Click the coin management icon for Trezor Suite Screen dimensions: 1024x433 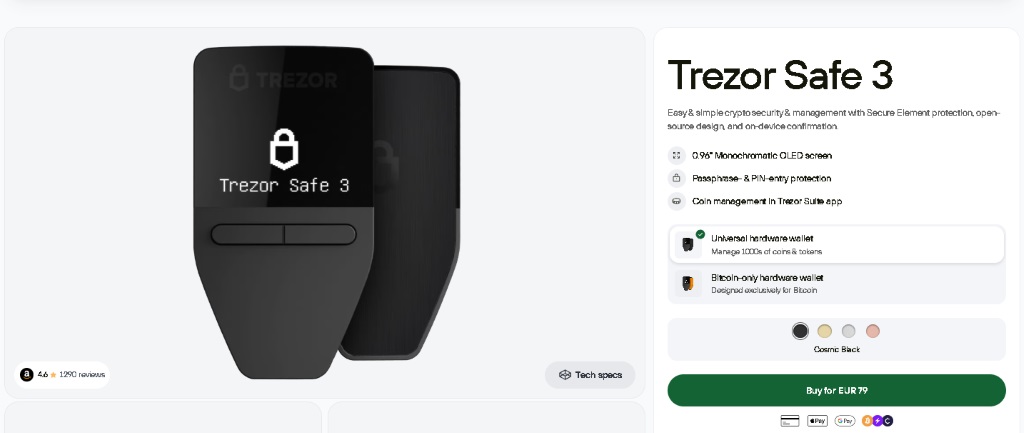point(677,201)
